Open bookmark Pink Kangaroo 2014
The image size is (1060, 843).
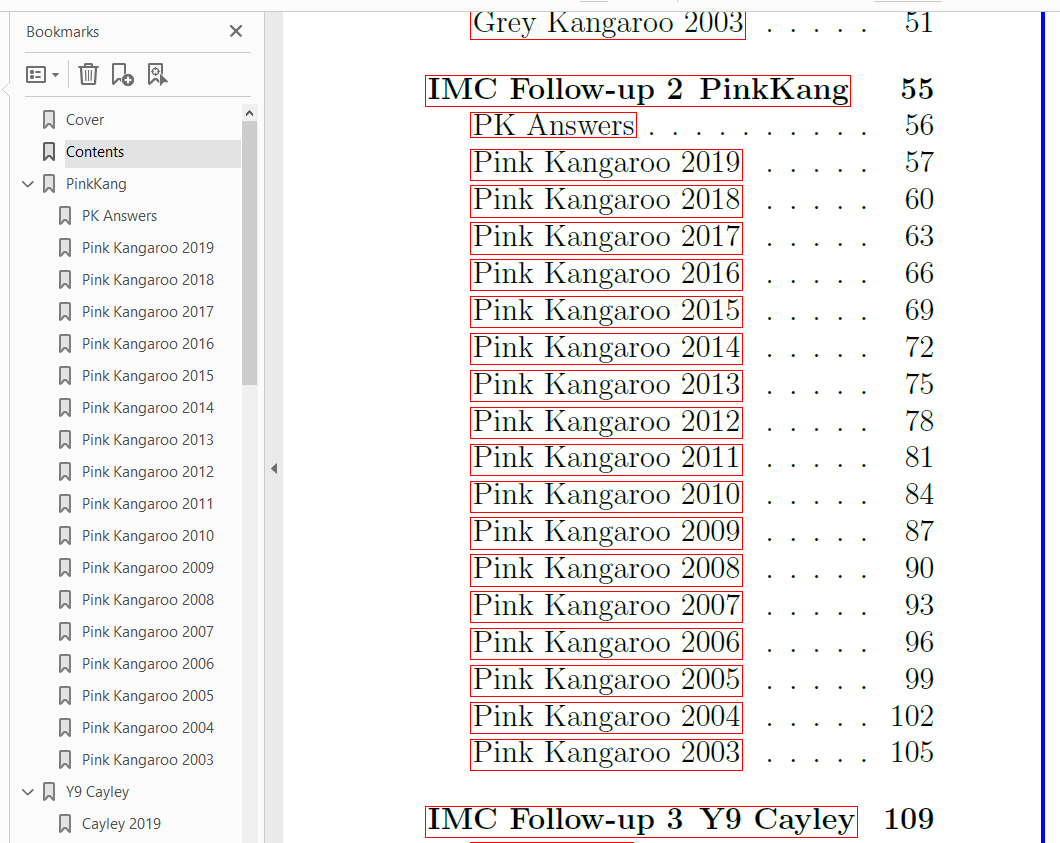click(148, 408)
